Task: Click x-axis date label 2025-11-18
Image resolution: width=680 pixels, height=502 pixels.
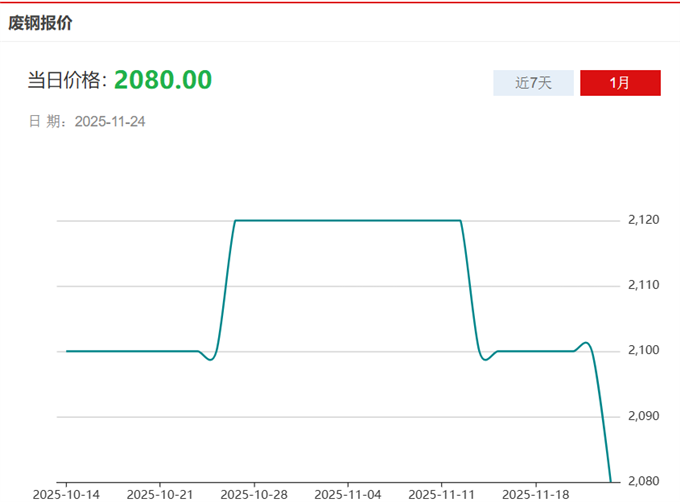Action: coord(535,494)
